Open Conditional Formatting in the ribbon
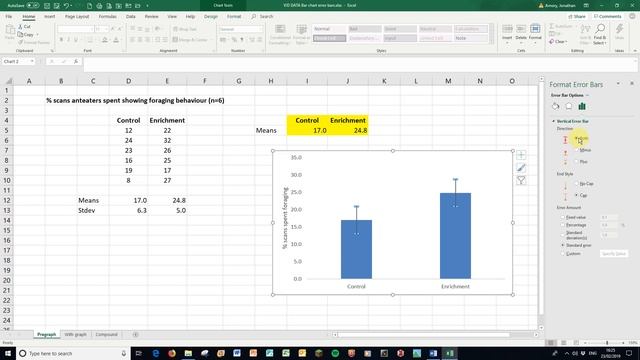The image size is (640, 360). click(x=280, y=34)
